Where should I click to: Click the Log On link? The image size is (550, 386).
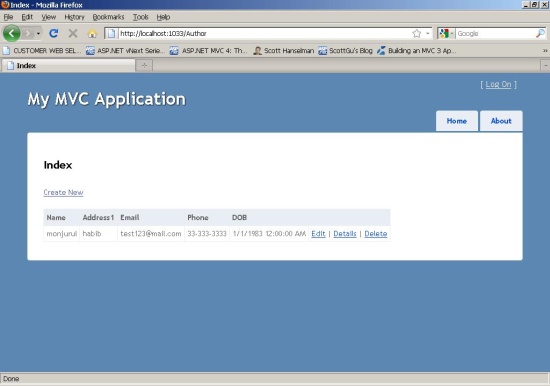coord(498,84)
